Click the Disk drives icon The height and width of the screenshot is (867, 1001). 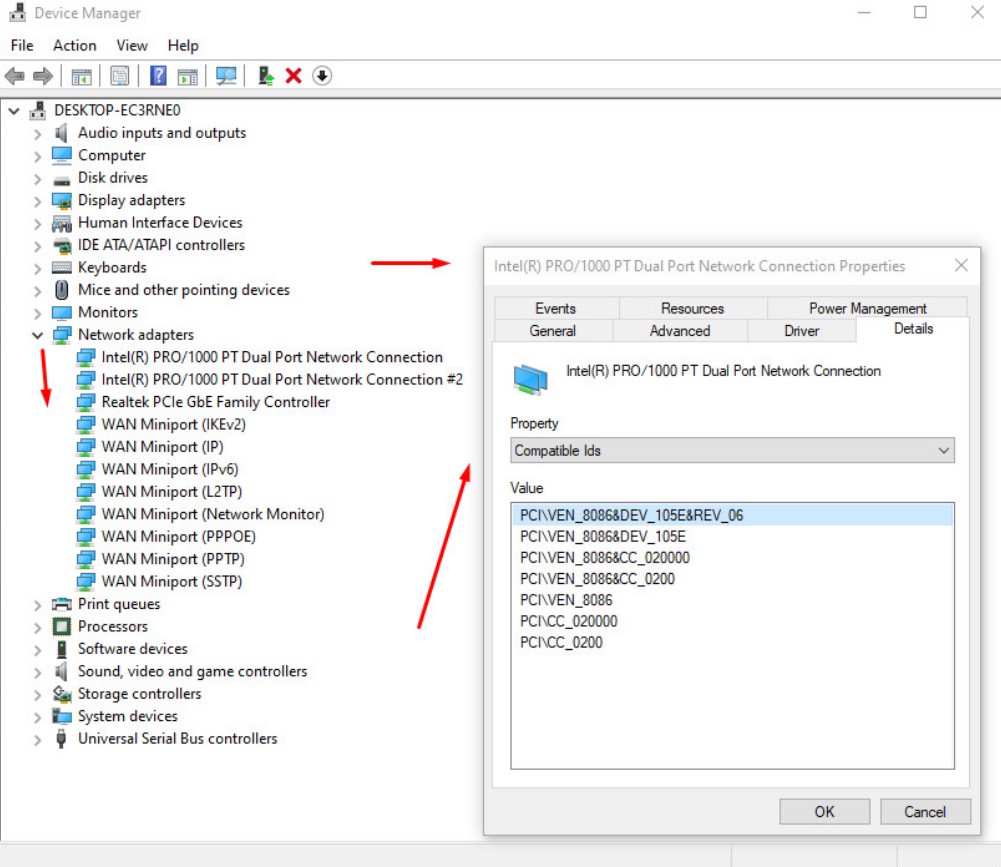62,180
